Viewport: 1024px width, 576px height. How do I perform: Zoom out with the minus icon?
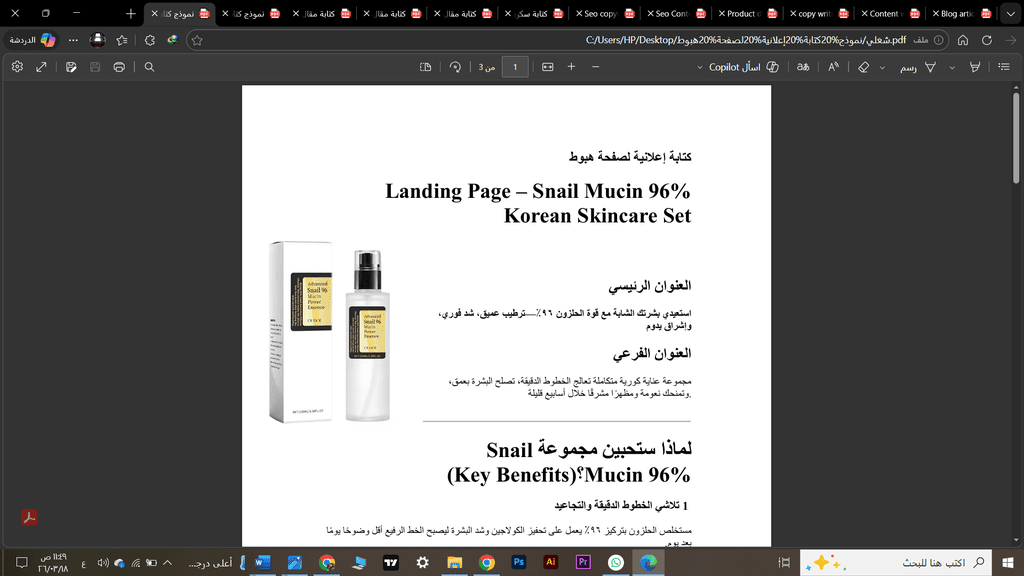click(596, 67)
